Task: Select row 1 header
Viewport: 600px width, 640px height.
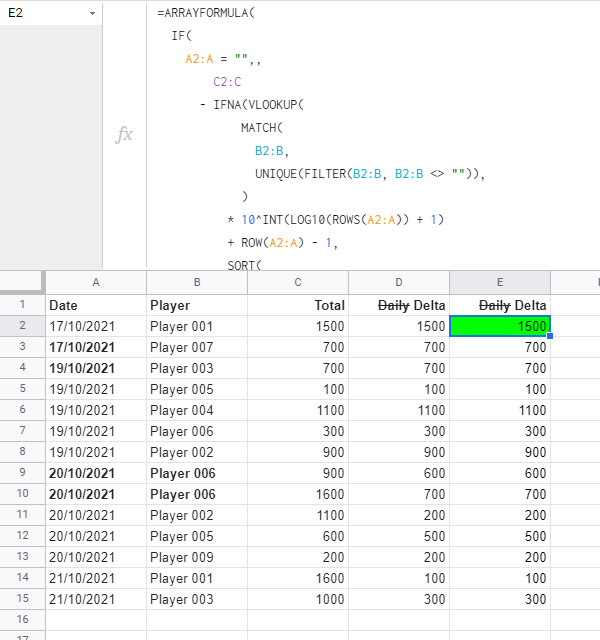Action: (x=22, y=305)
